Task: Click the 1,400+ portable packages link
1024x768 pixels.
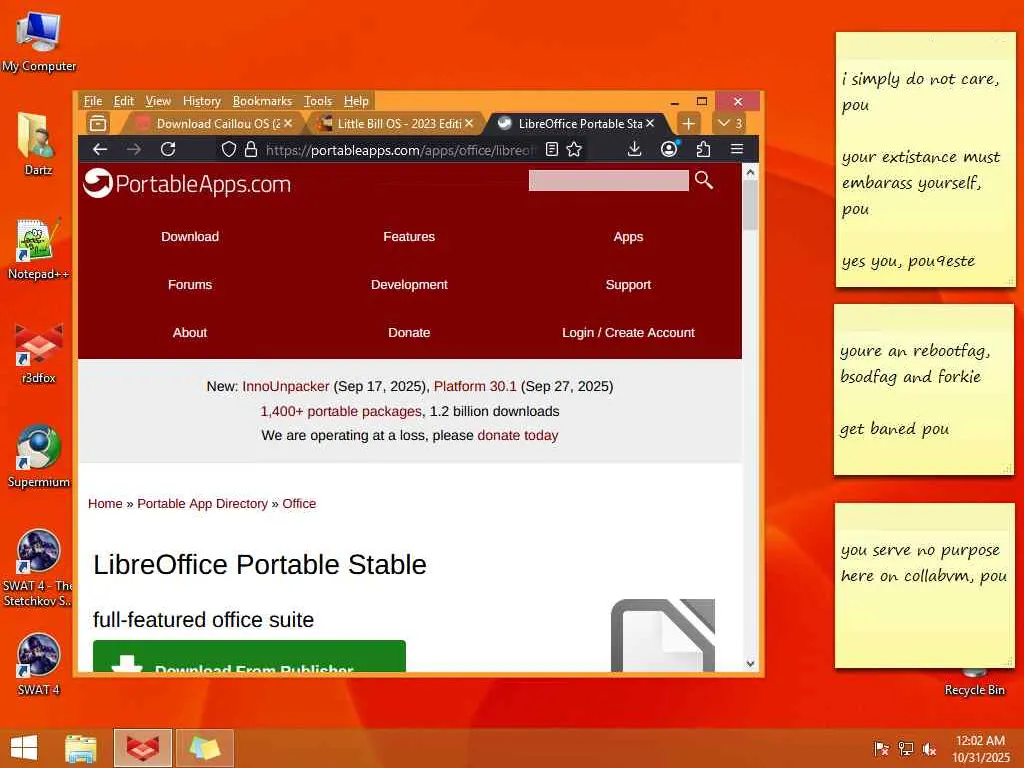Action: coord(341,411)
